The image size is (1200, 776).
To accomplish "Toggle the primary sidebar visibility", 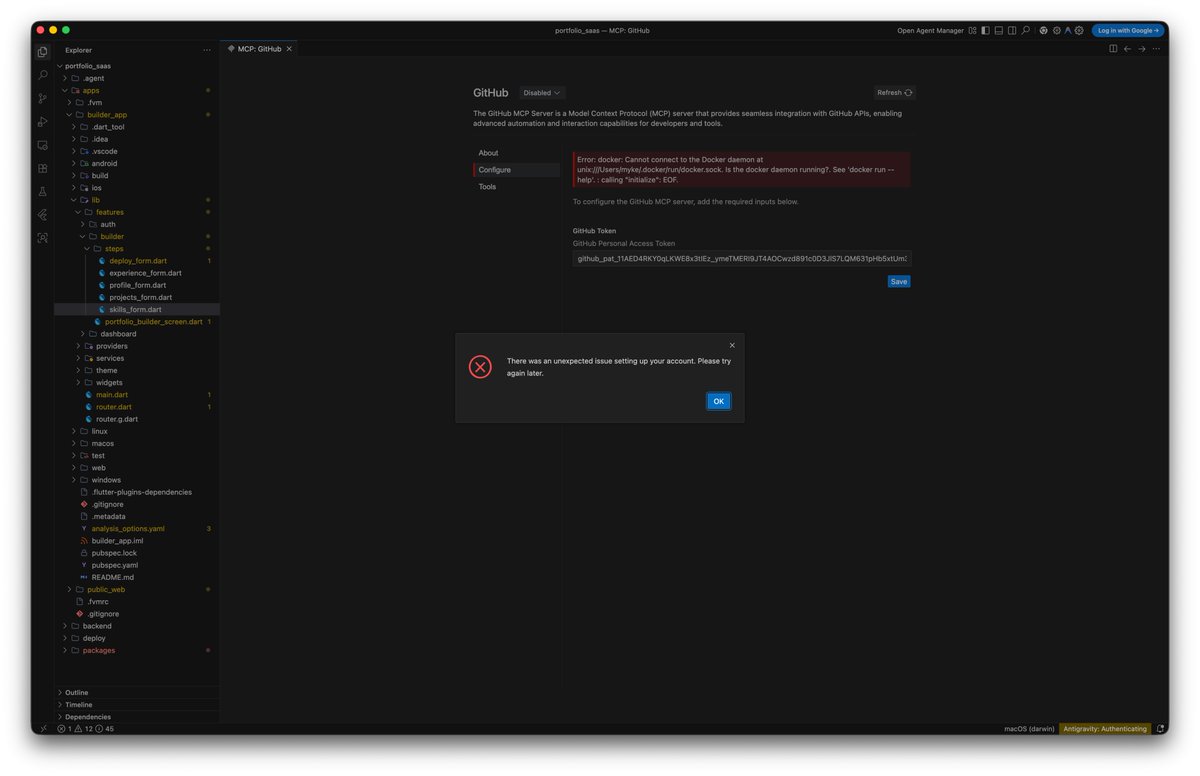I will coord(985,31).
